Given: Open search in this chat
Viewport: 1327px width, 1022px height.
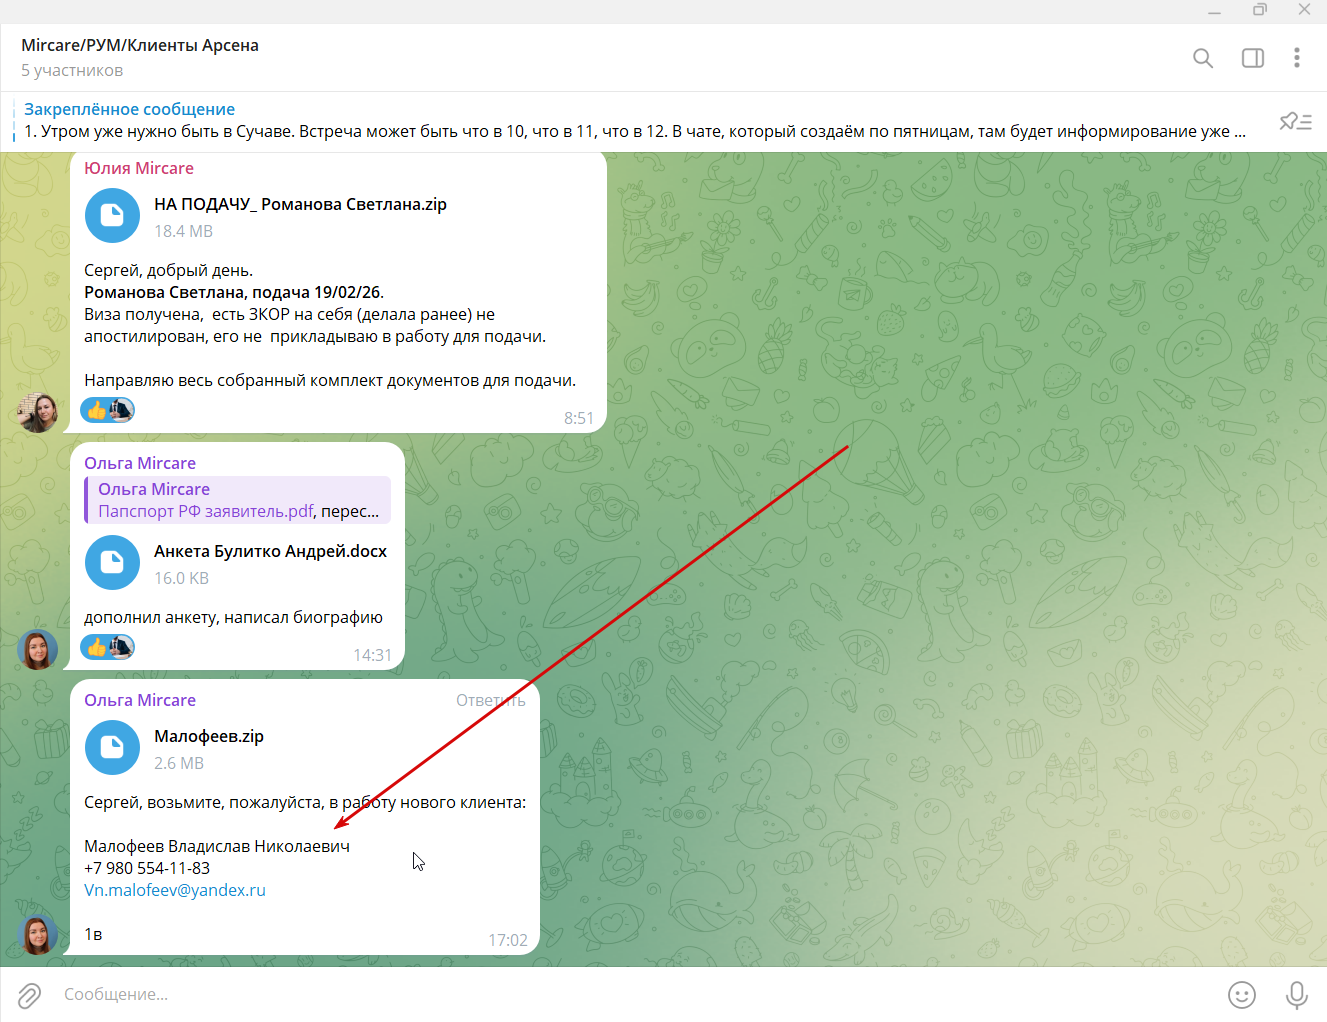Looking at the screenshot, I should 1203,58.
